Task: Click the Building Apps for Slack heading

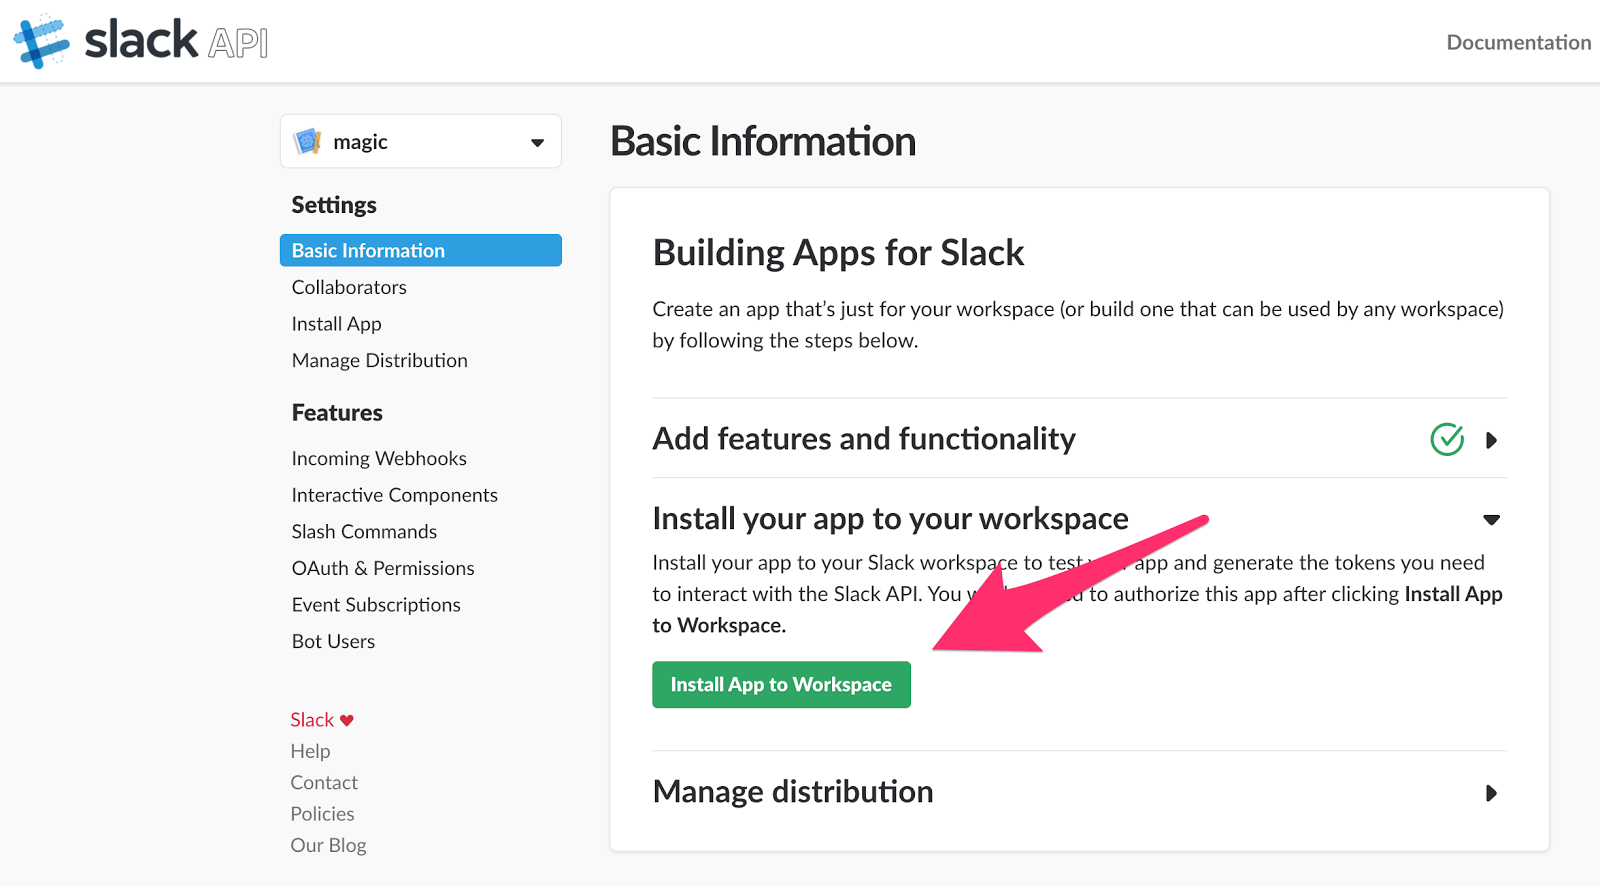Action: [x=838, y=253]
